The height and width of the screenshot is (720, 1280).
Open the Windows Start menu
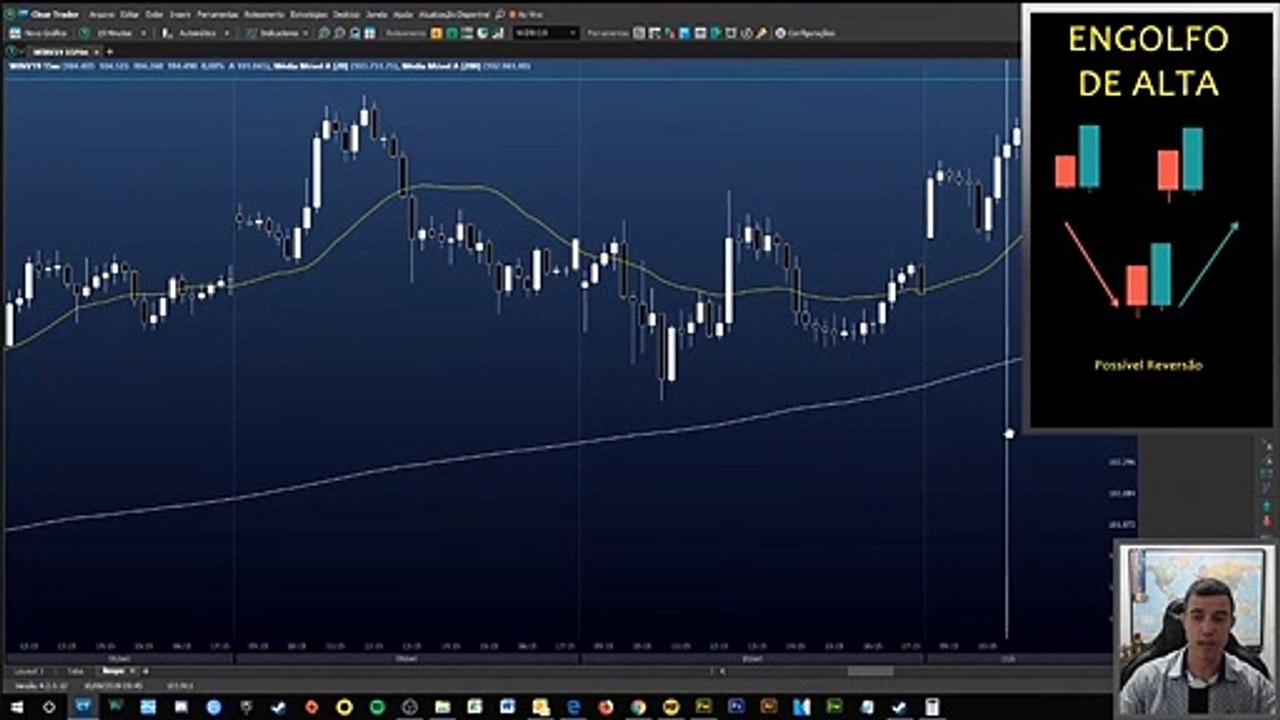coord(16,706)
